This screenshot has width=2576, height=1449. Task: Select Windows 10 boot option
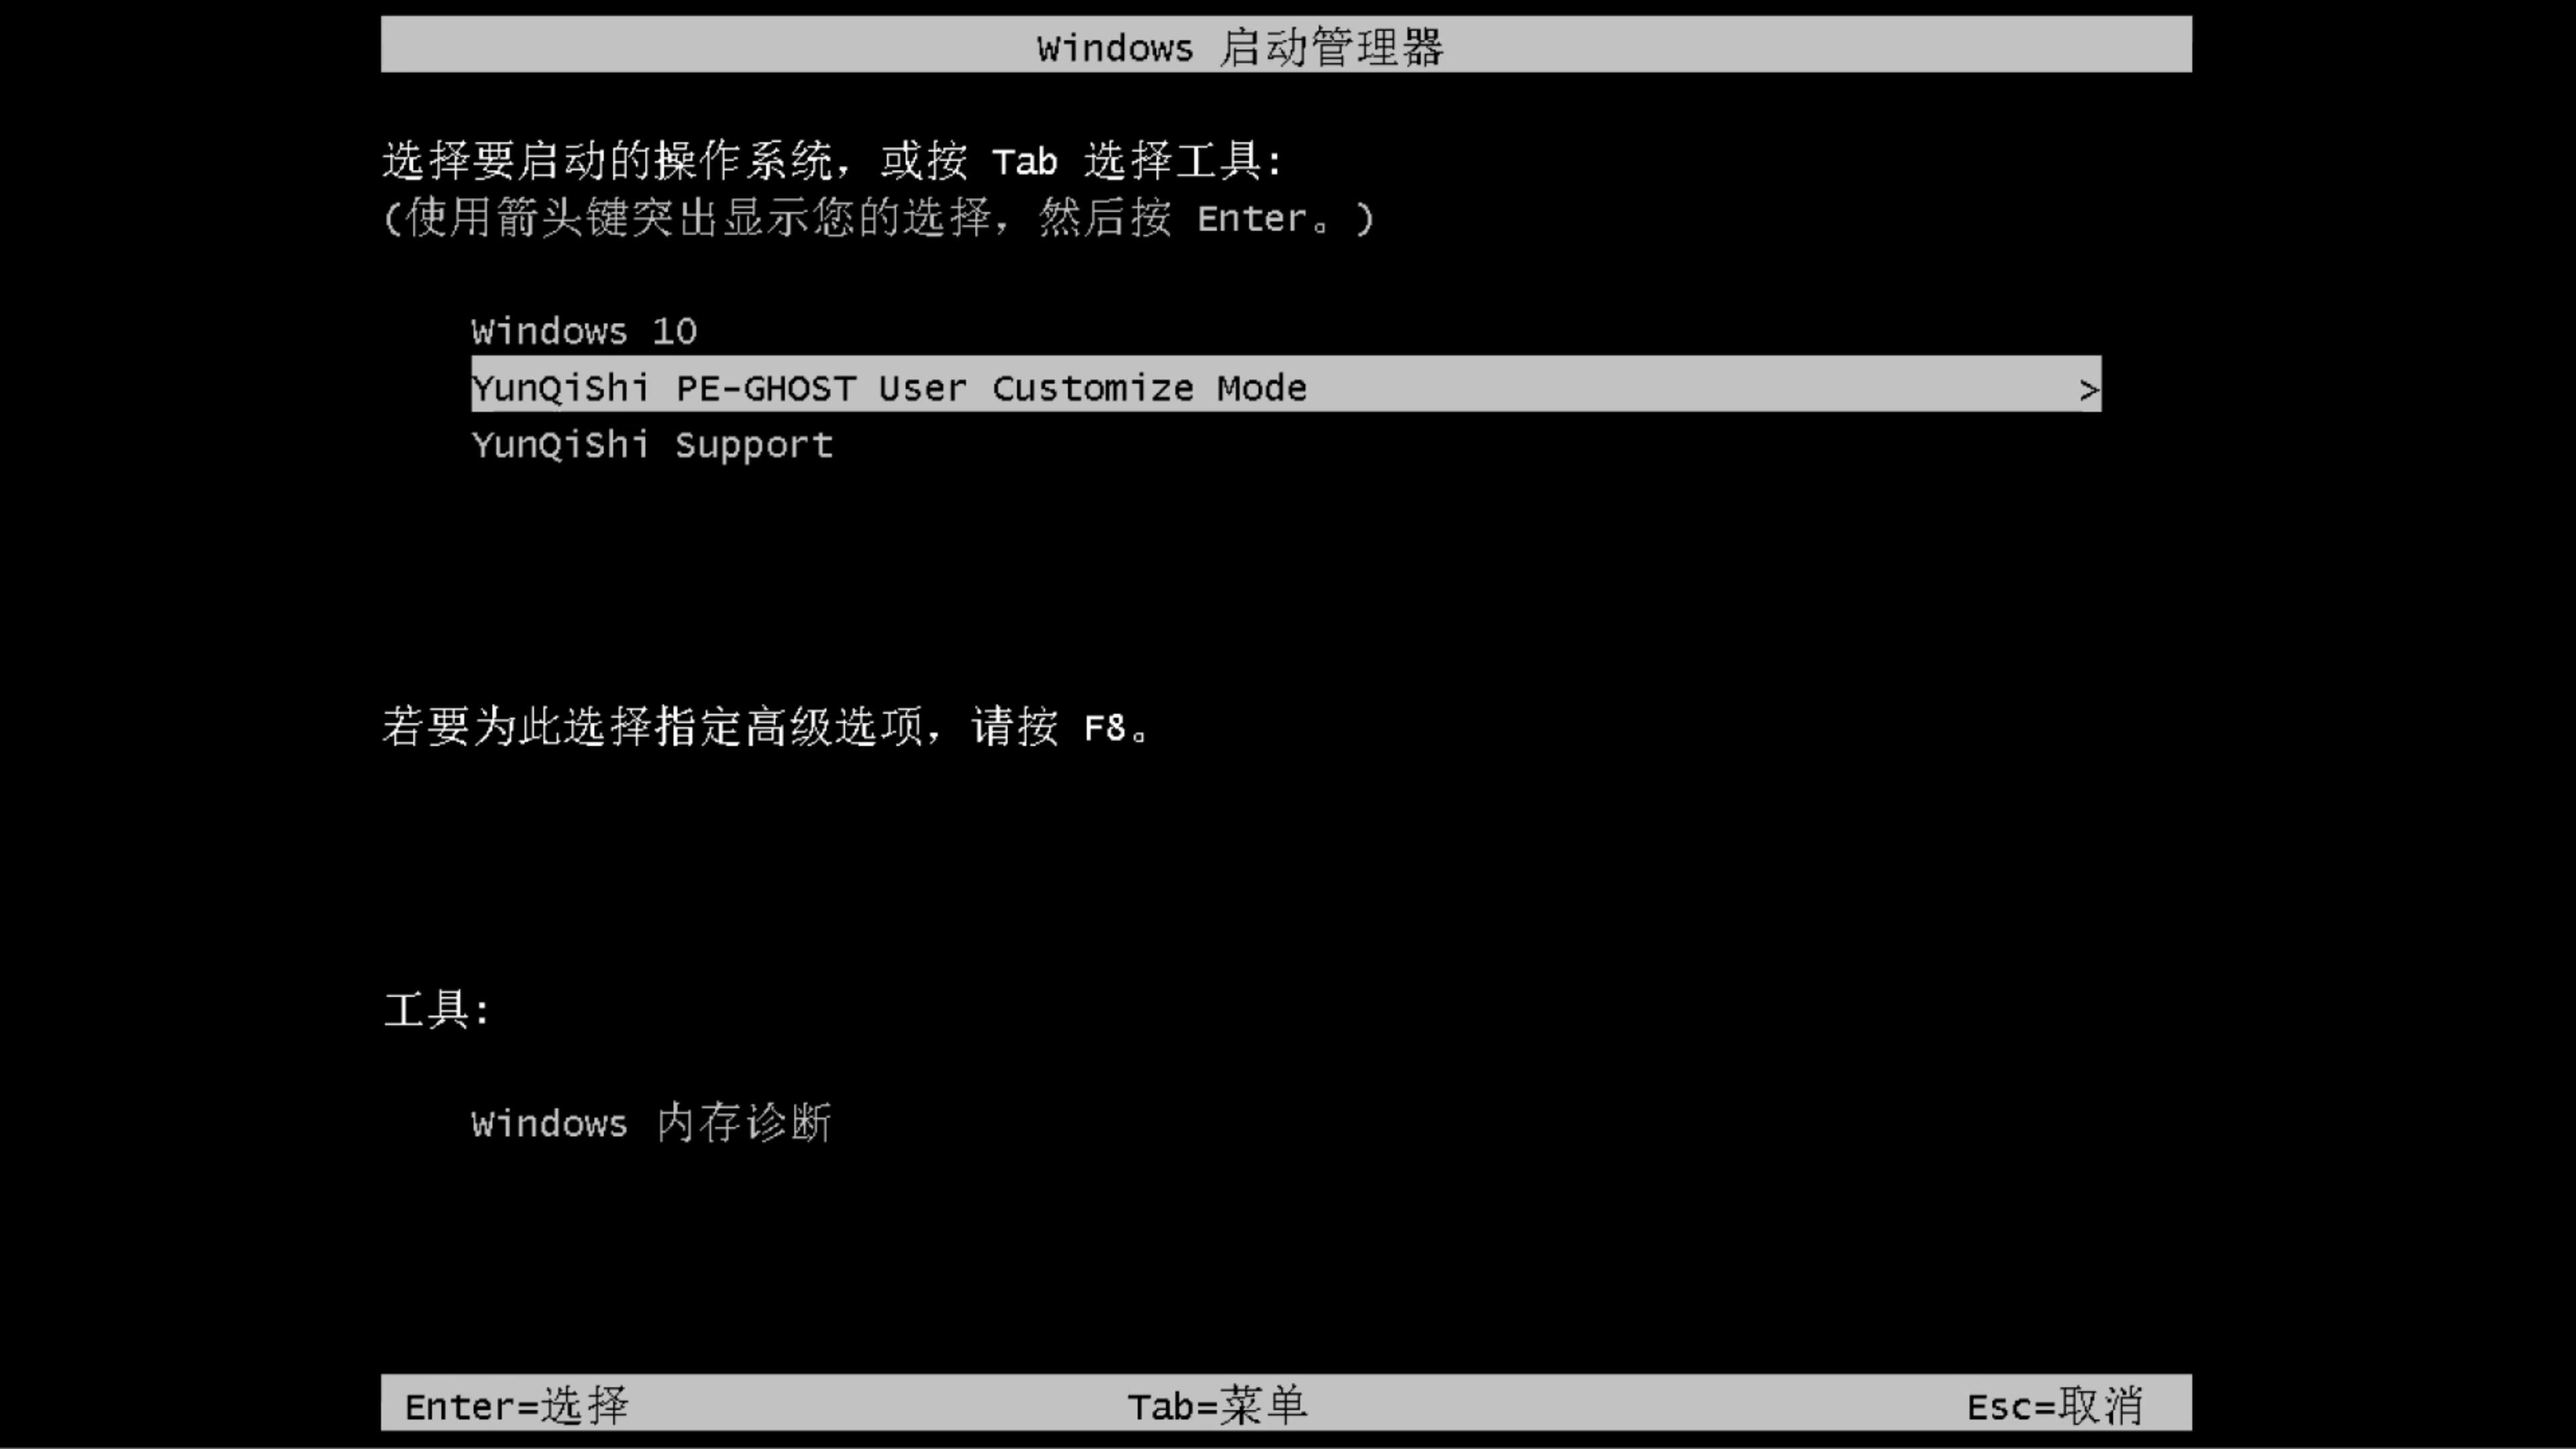click(x=582, y=329)
